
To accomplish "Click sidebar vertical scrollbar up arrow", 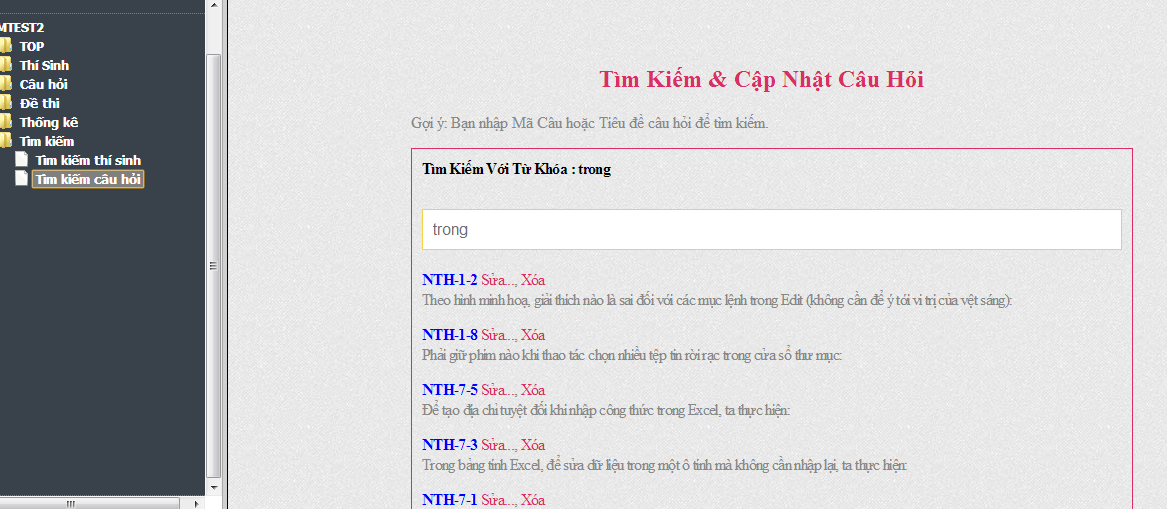I will (x=214, y=6).
